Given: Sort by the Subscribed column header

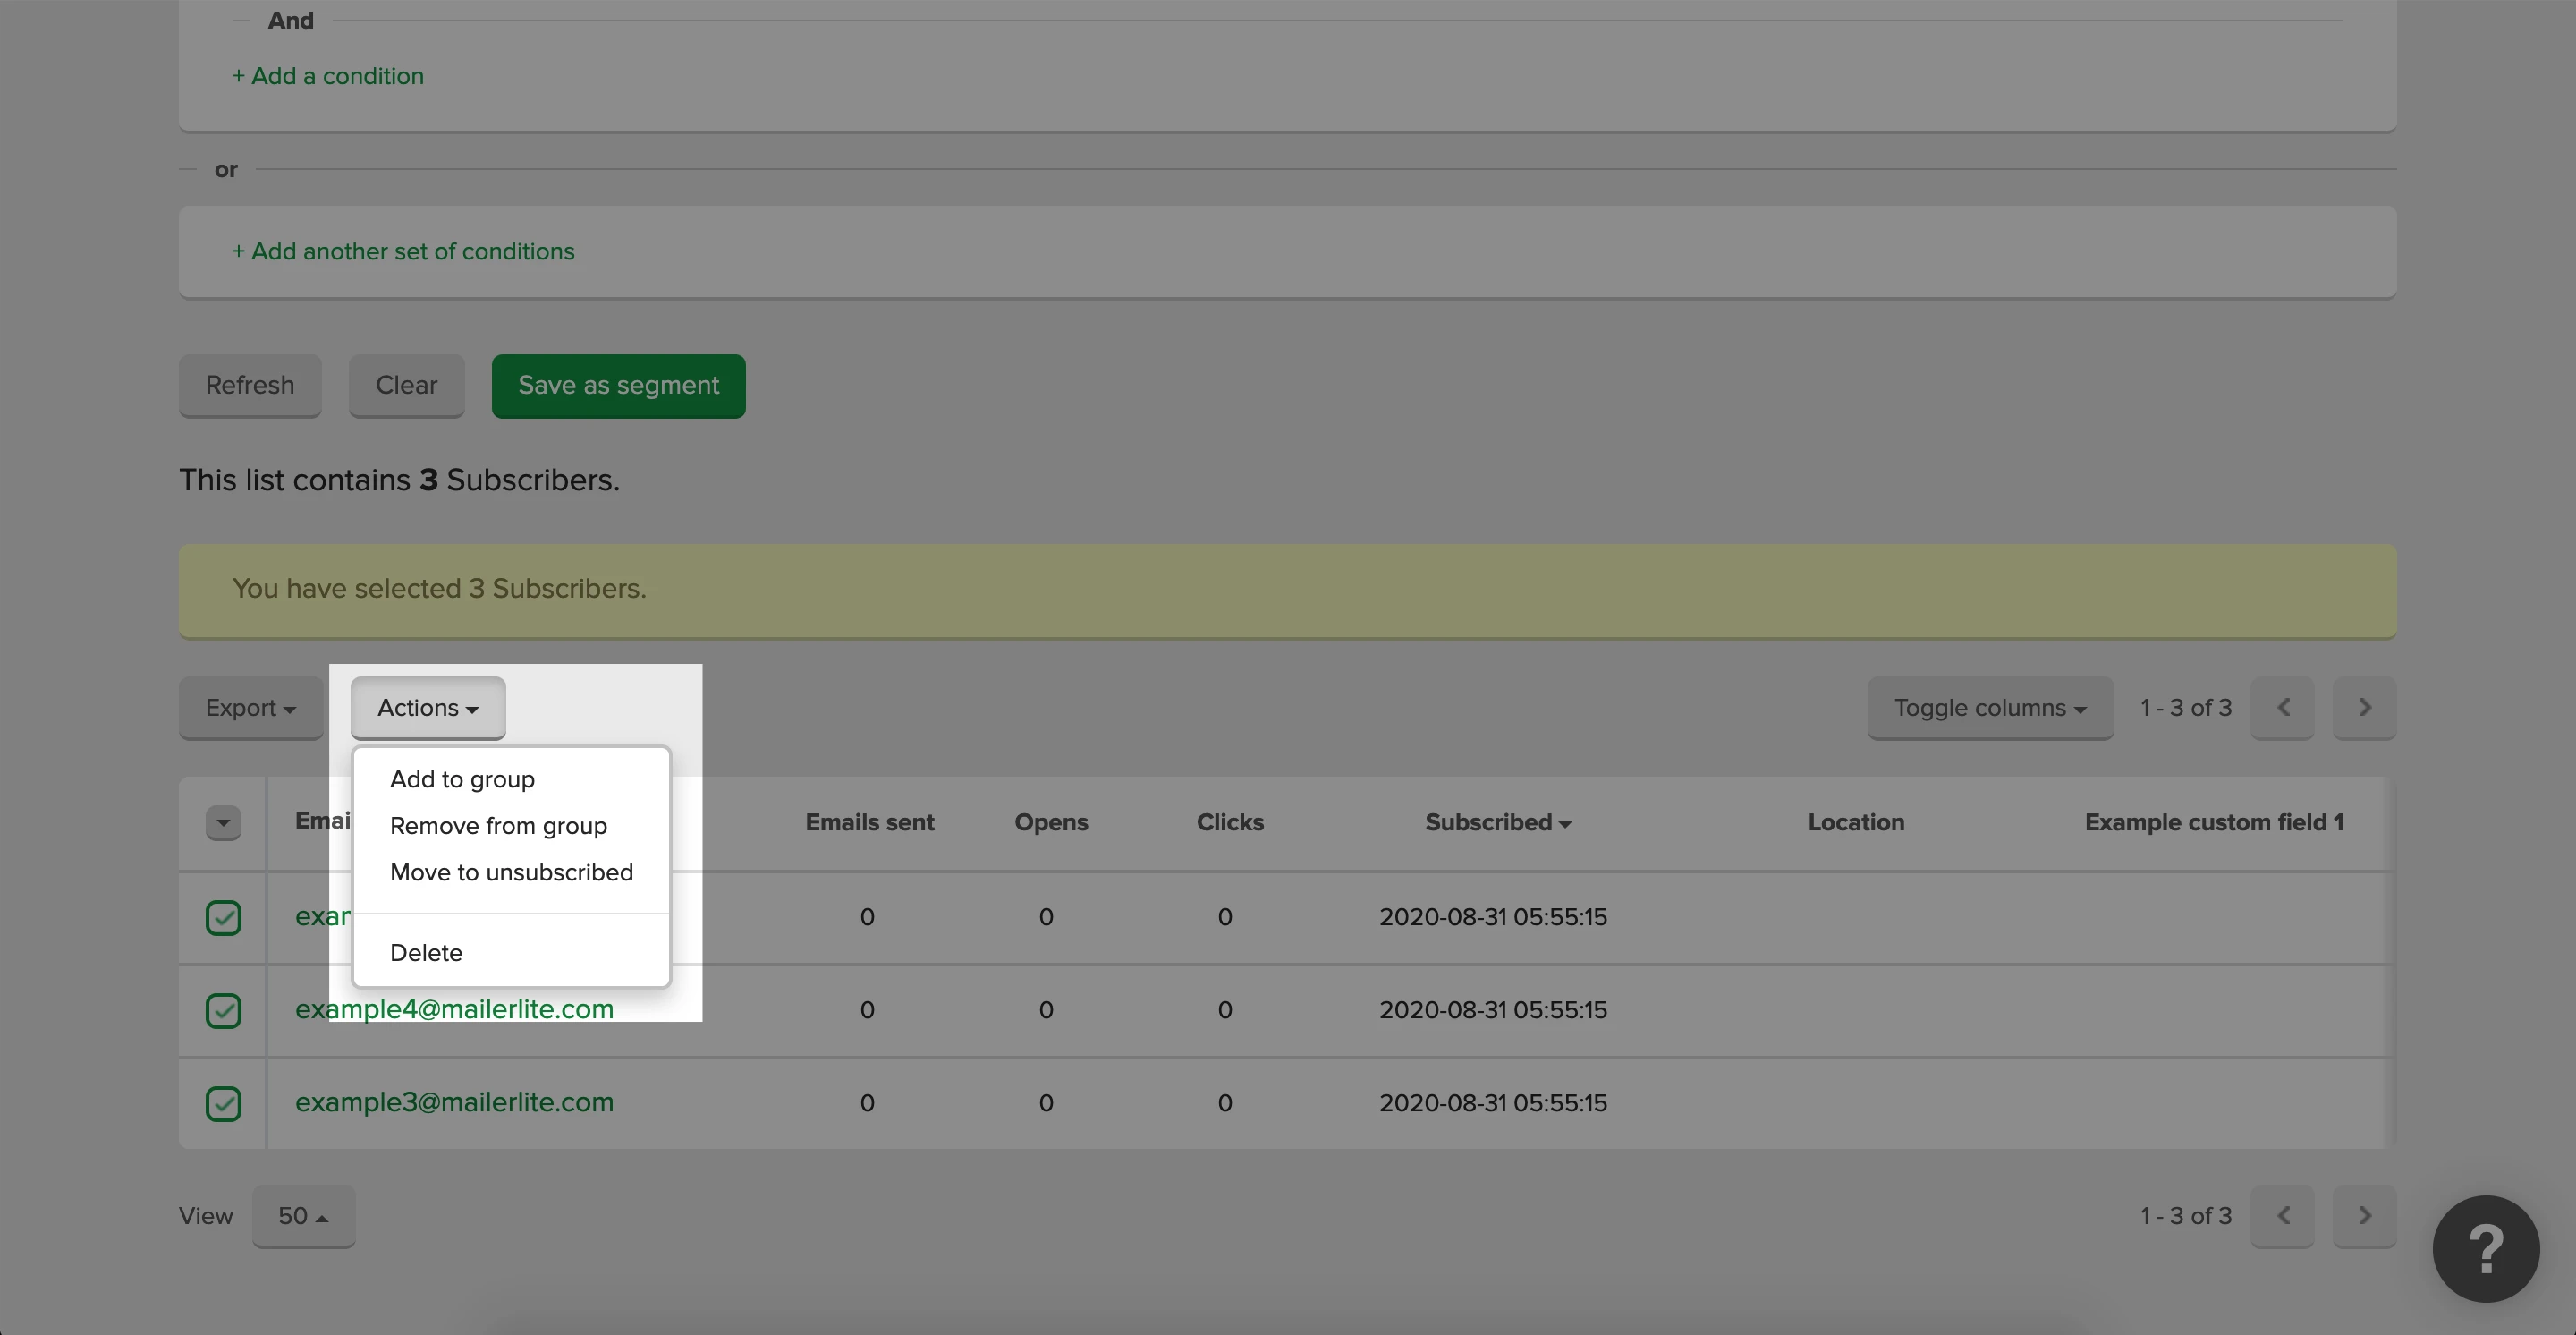Looking at the screenshot, I should pyautogui.click(x=1497, y=822).
